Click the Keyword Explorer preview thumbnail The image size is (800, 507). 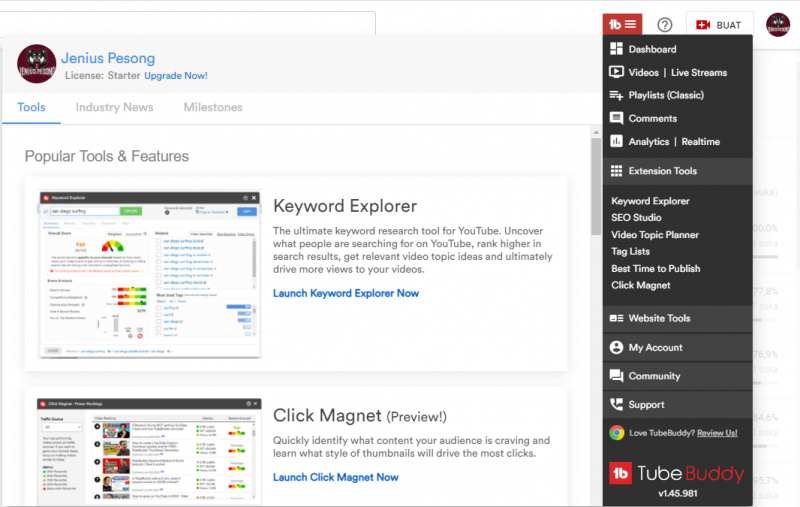point(150,275)
